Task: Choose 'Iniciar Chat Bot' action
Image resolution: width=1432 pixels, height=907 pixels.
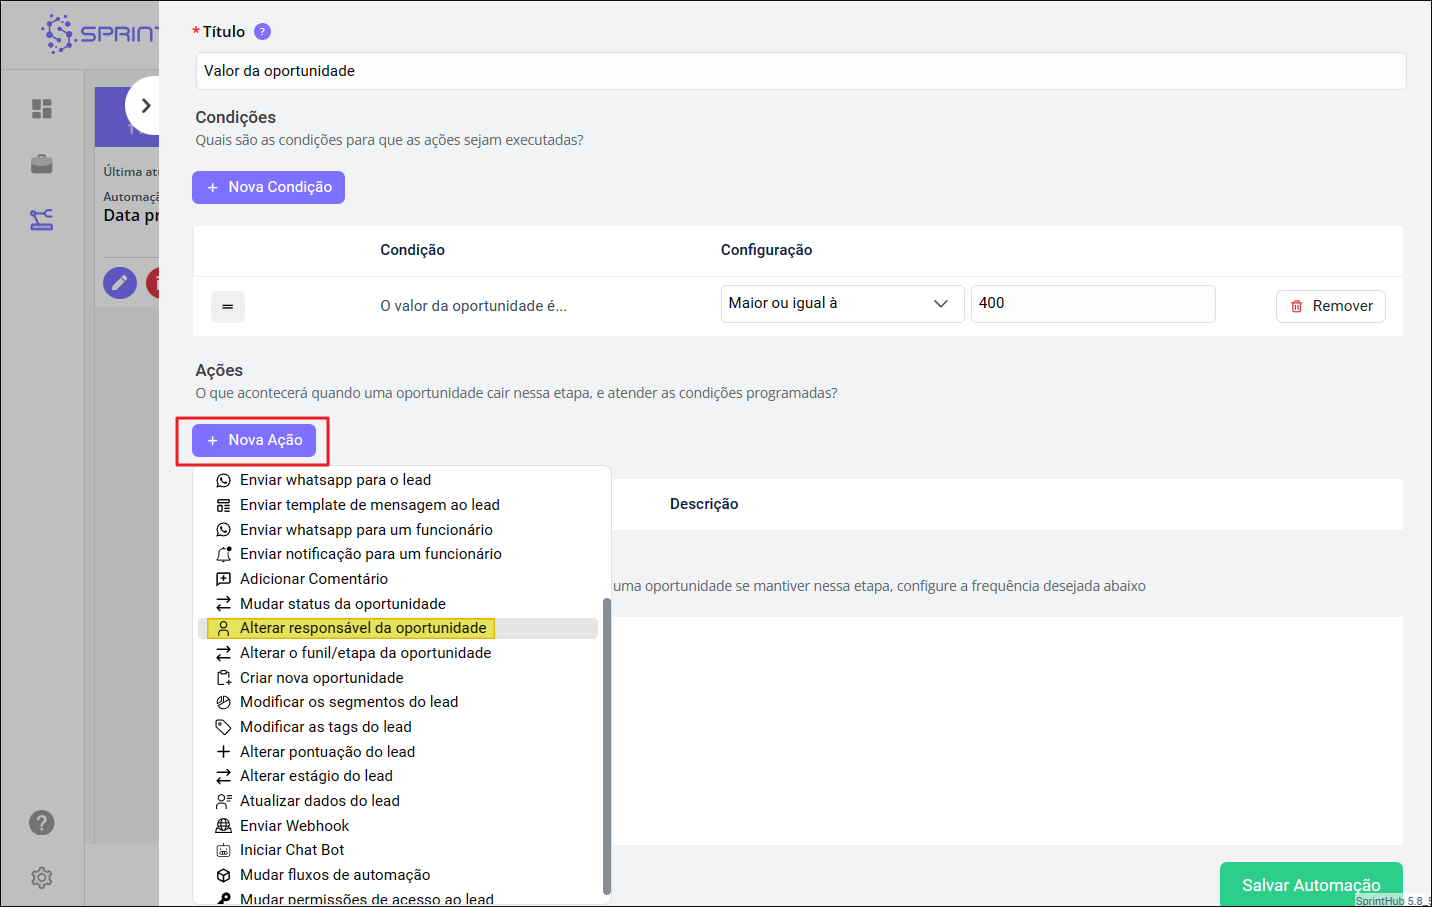Action: tap(292, 850)
